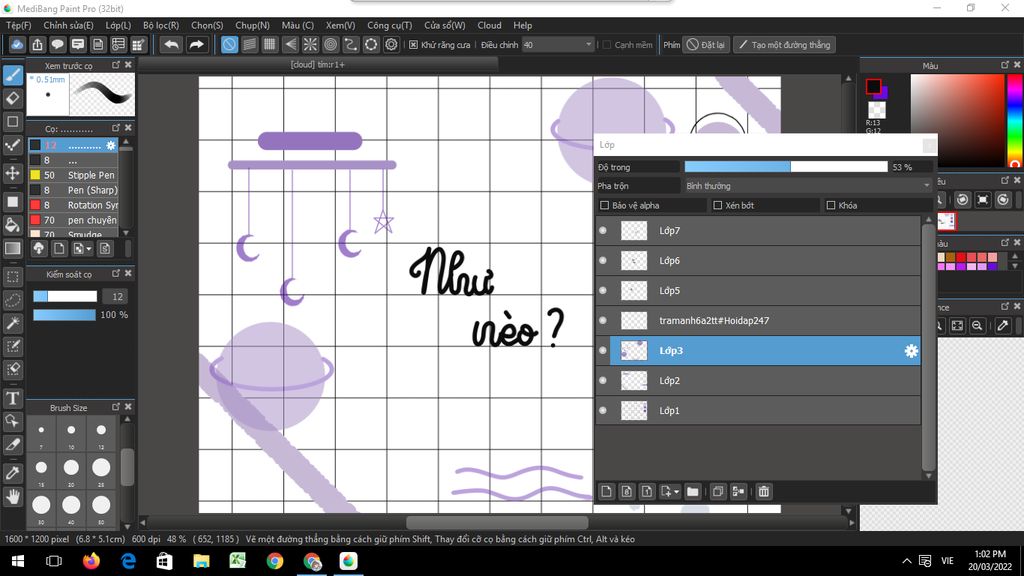
Task: Select the Bucket fill tool
Action: coord(12,225)
